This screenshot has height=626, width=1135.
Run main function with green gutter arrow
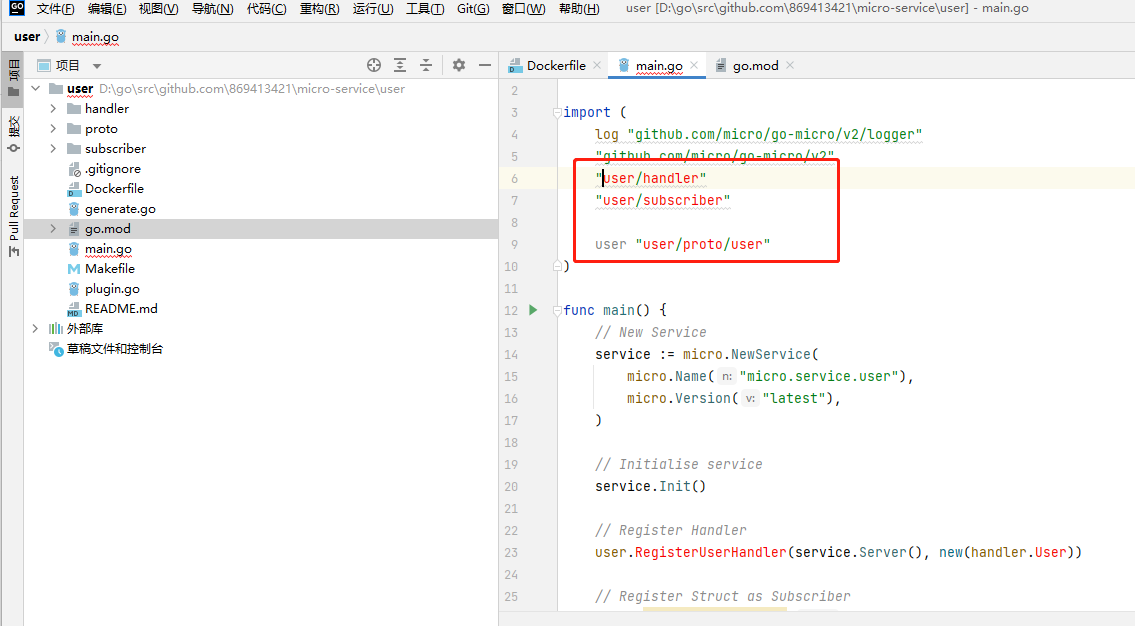(533, 310)
